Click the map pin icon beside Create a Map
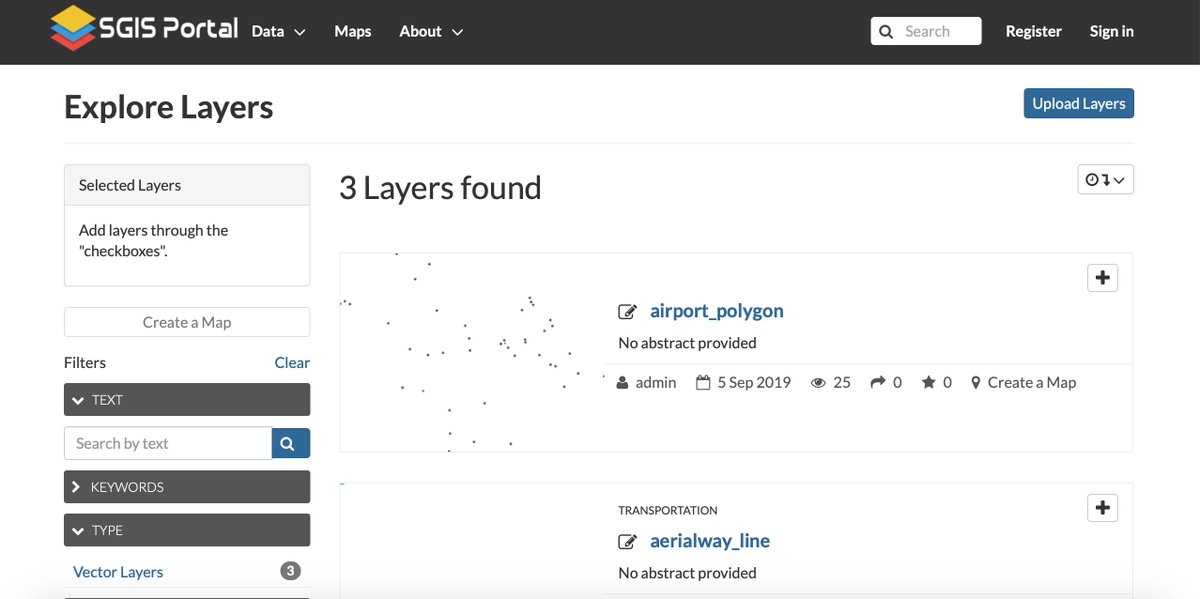Image resolution: width=1200 pixels, height=599 pixels. click(976, 383)
